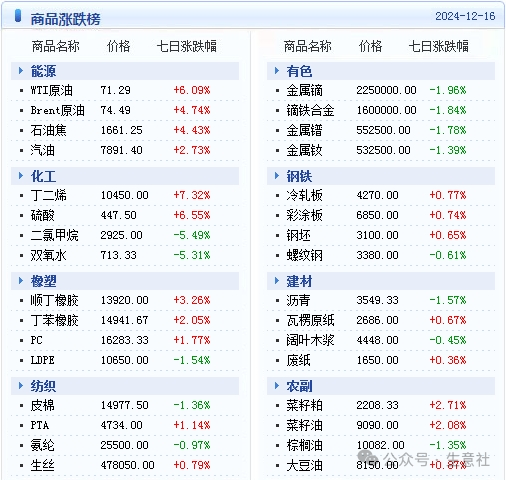Open the WTI原油 commodity link
The image size is (506, 480).
pyautogui.click(x=51, y=90)
